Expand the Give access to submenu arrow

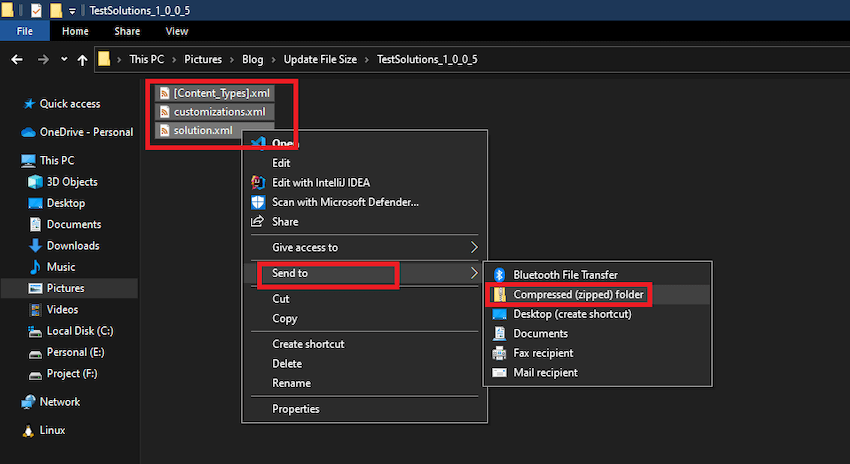[474, 247]
